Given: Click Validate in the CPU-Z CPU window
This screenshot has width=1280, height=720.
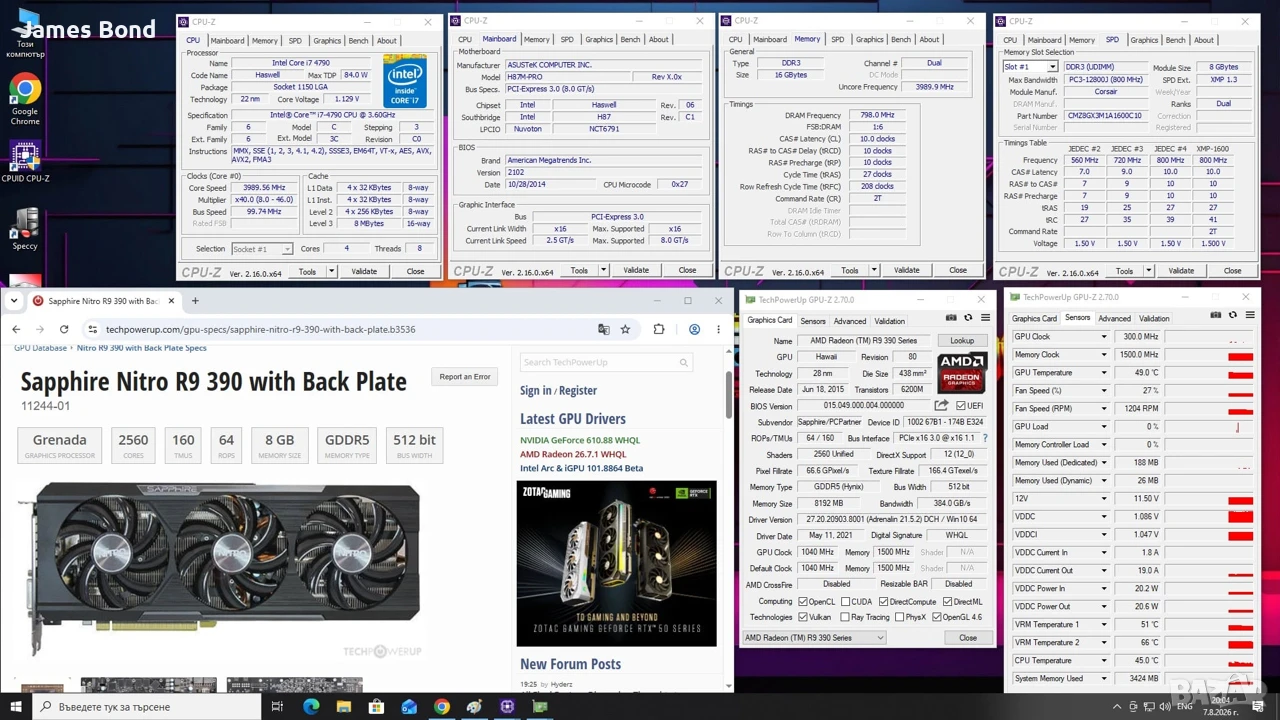Looking at the screenshot, I should coord(364,271).
